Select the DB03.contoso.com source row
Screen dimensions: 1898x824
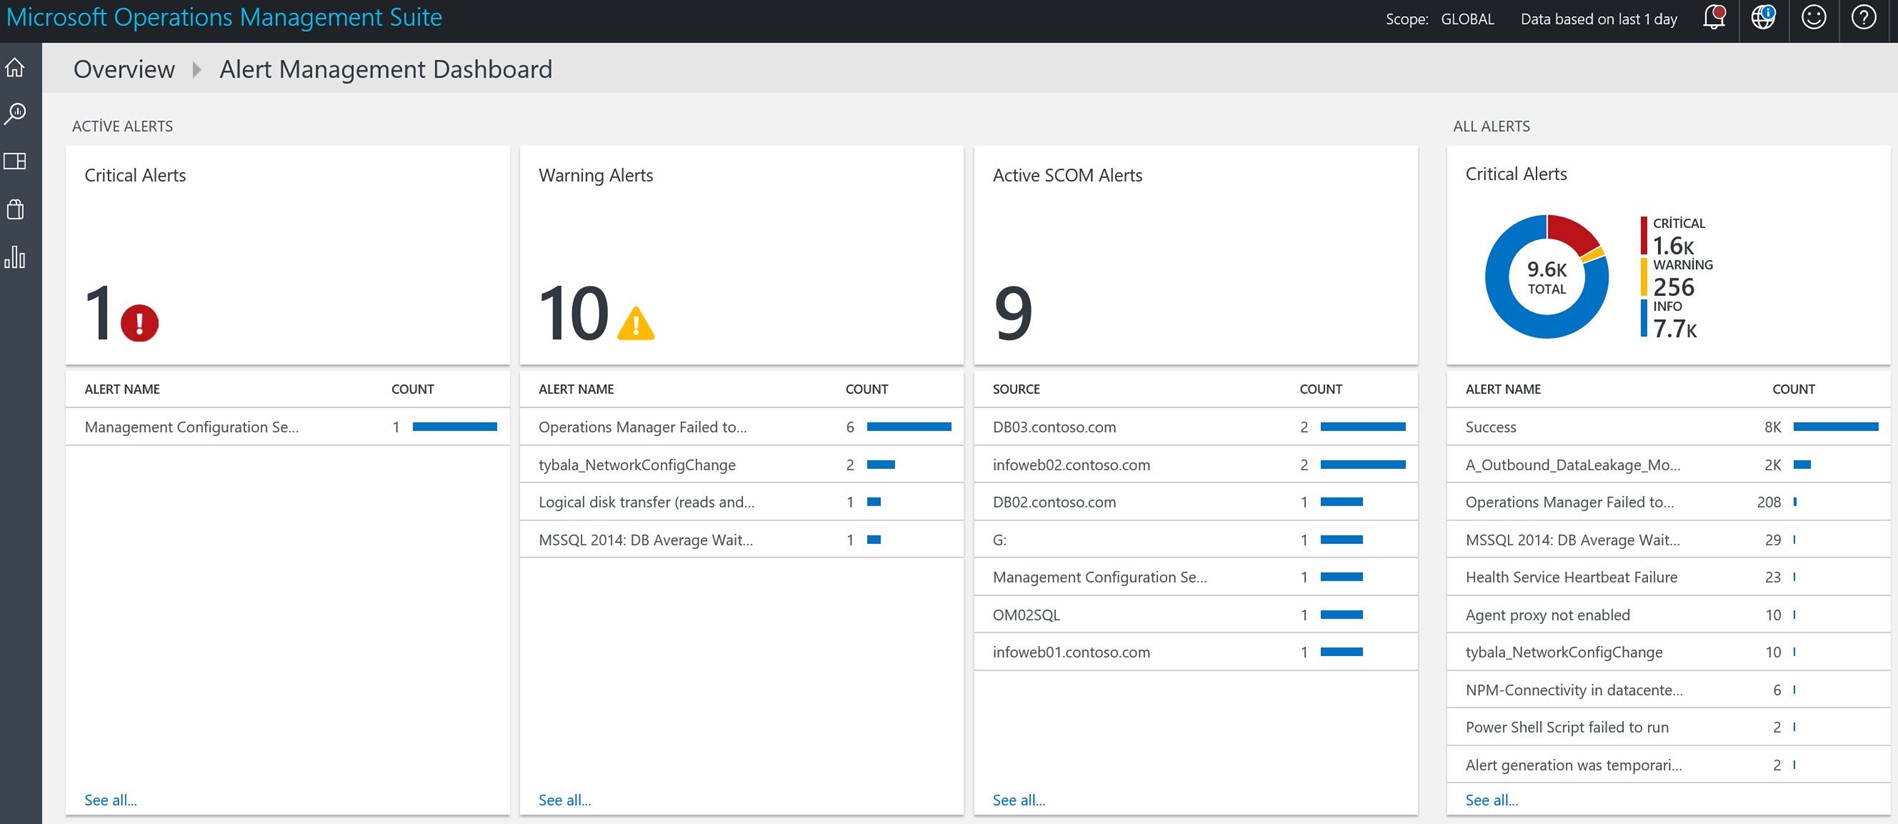(1196, 427)
